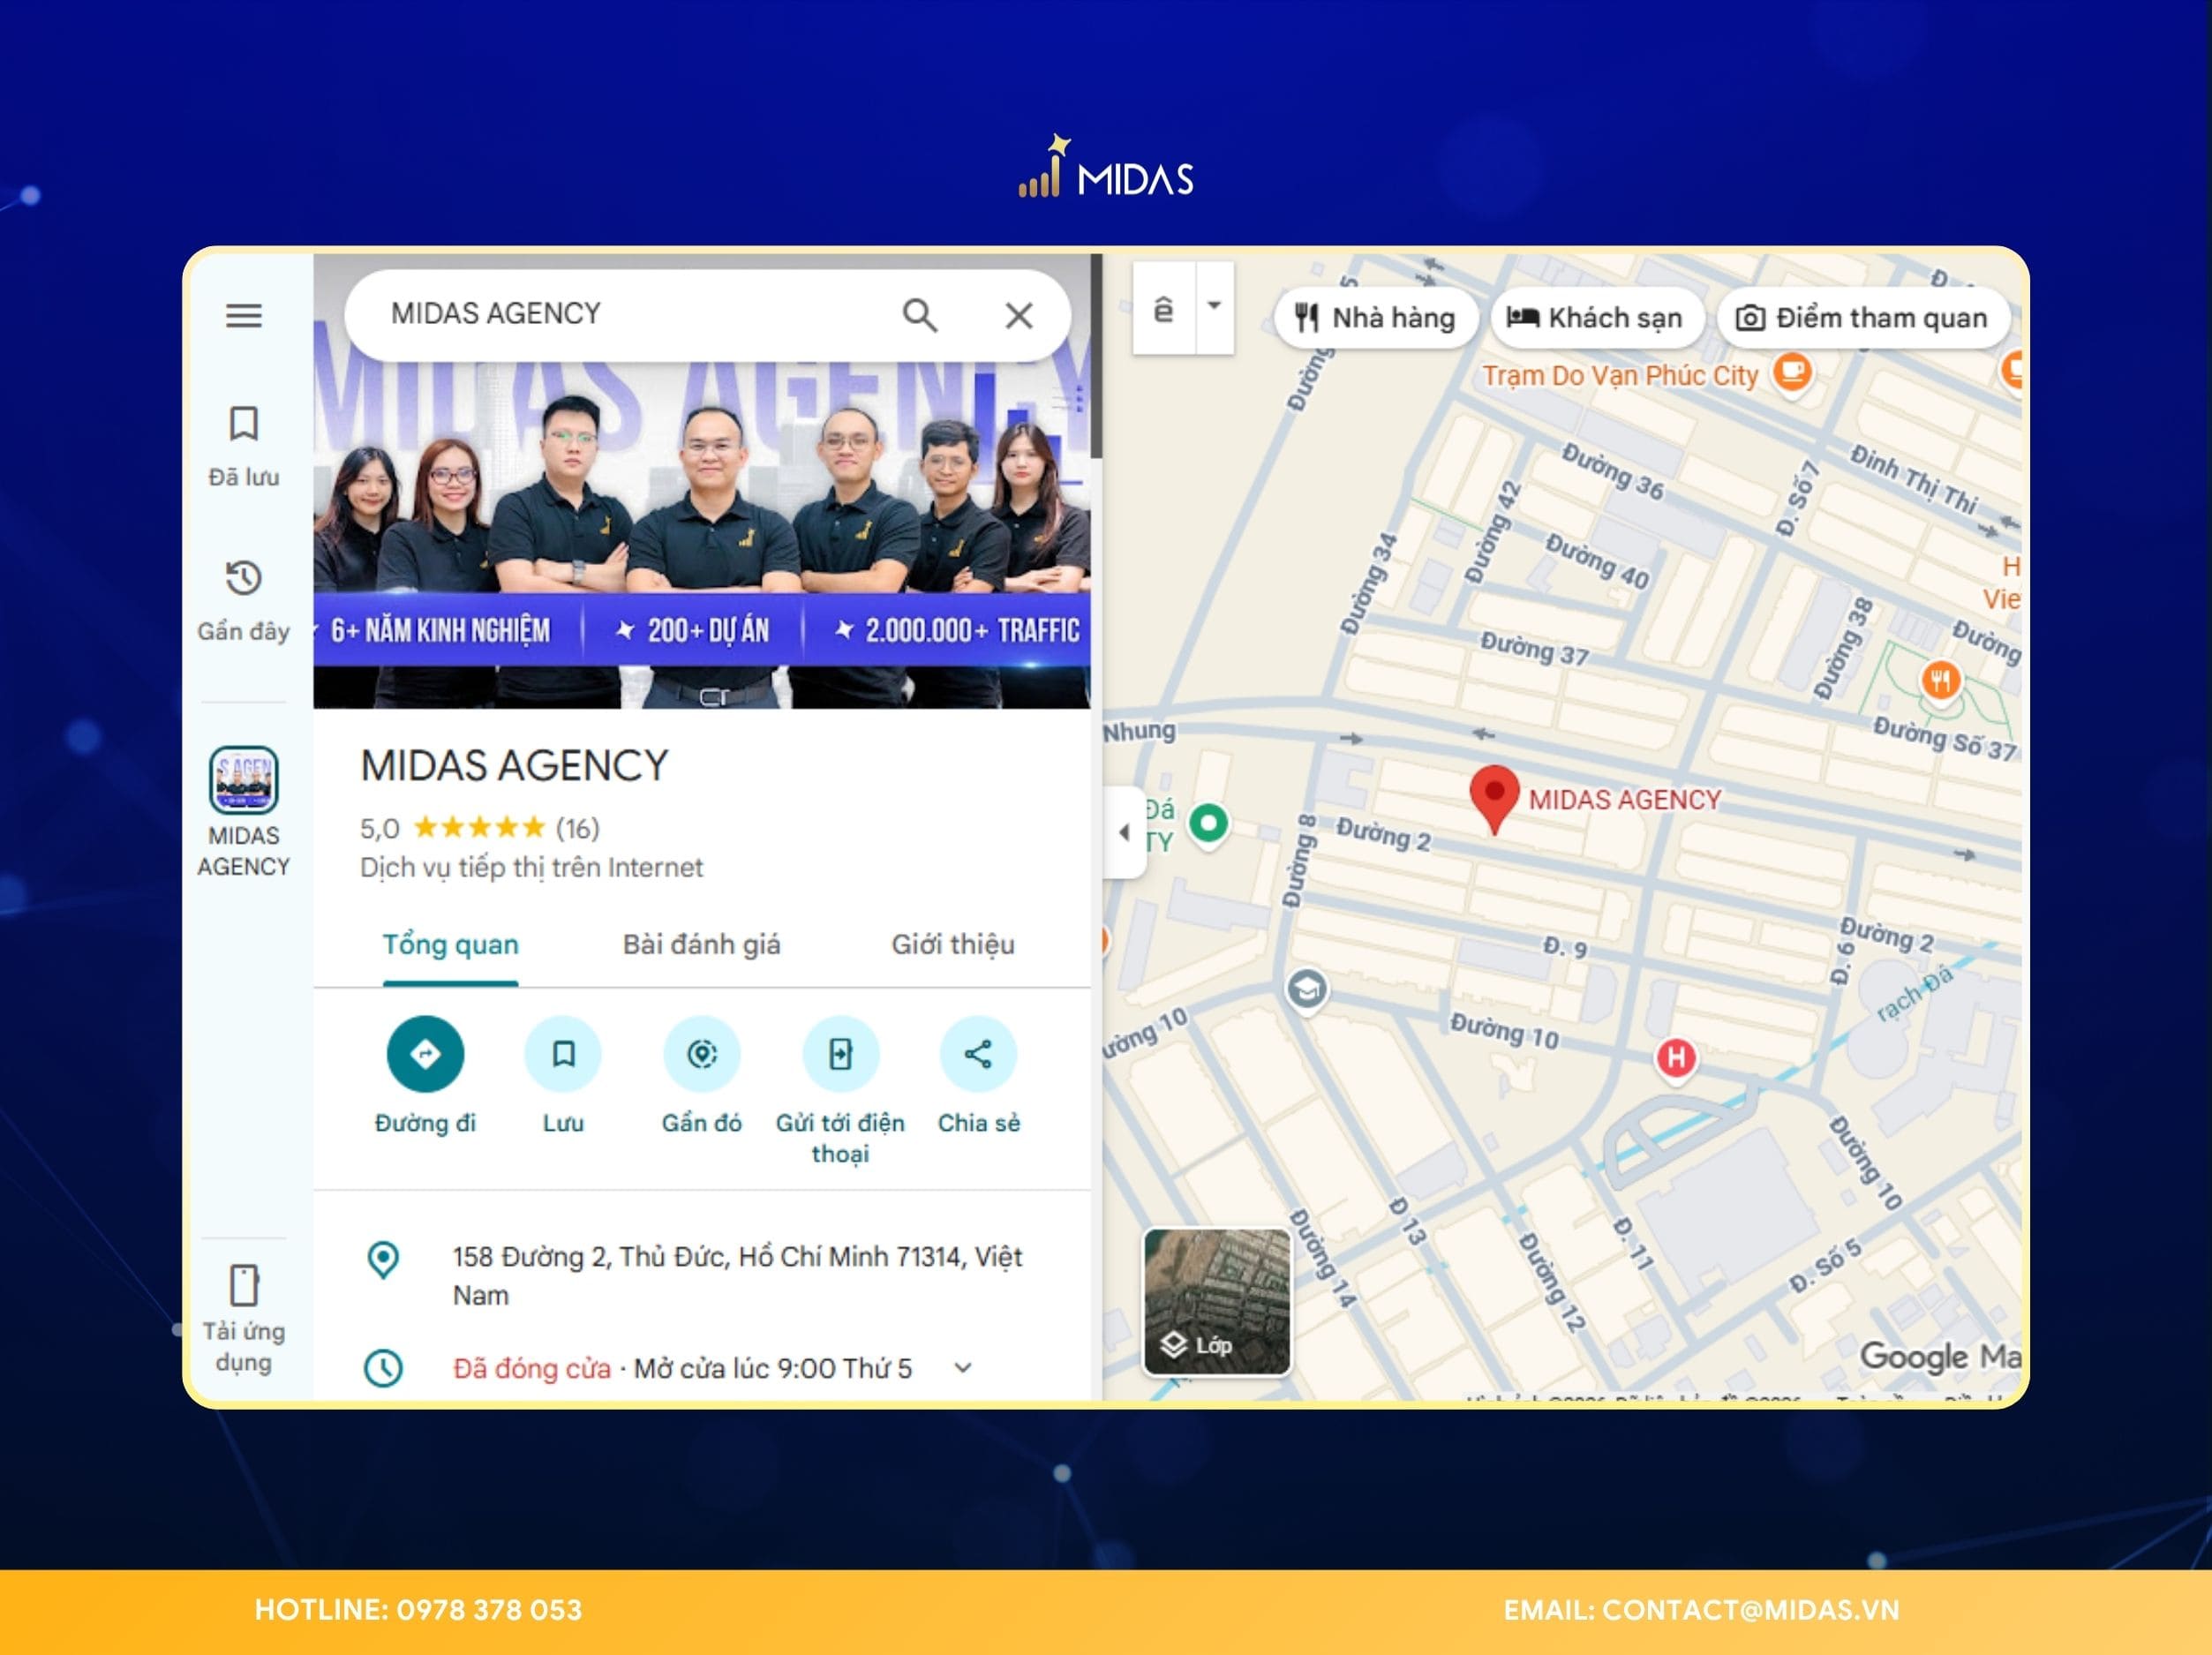The width and height of the screenshot is (2212, 1655).
Task: Click the Lưu bookmark button
Action: 563,1054
